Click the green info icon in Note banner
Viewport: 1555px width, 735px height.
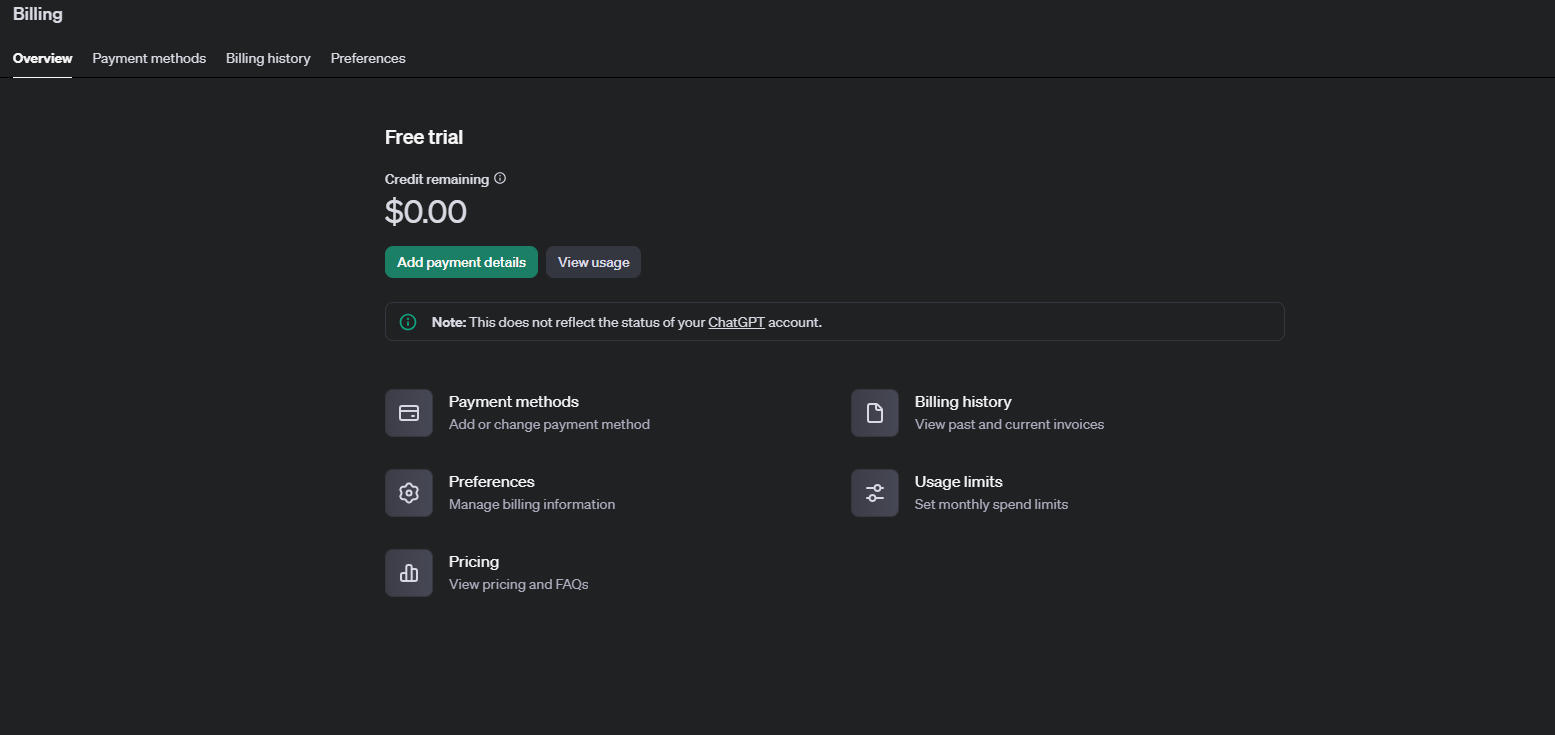[408, 322]
